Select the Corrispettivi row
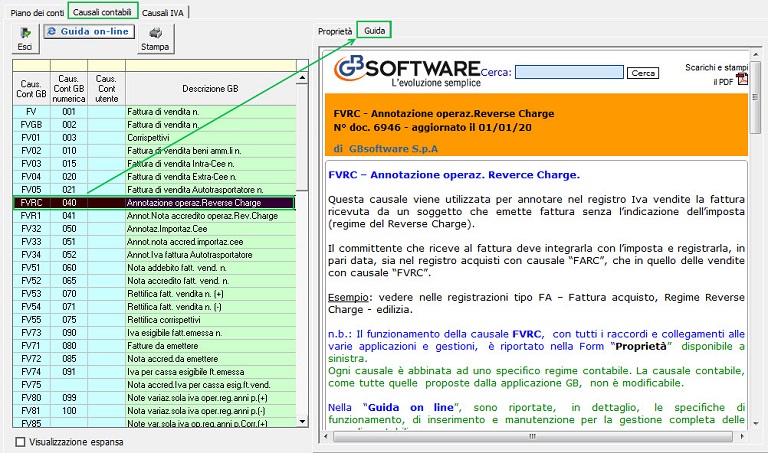Screen dimensions: 768x453 pos(154,138)
